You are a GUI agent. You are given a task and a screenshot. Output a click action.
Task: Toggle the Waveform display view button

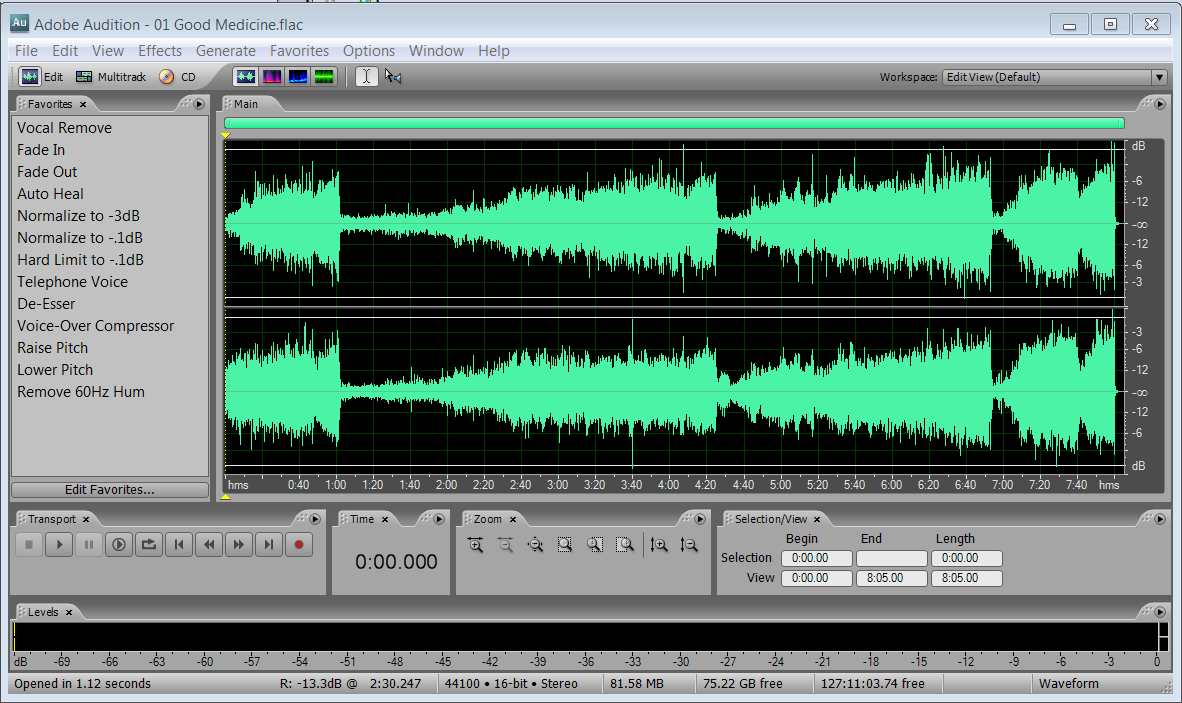(x=246, y=77)
